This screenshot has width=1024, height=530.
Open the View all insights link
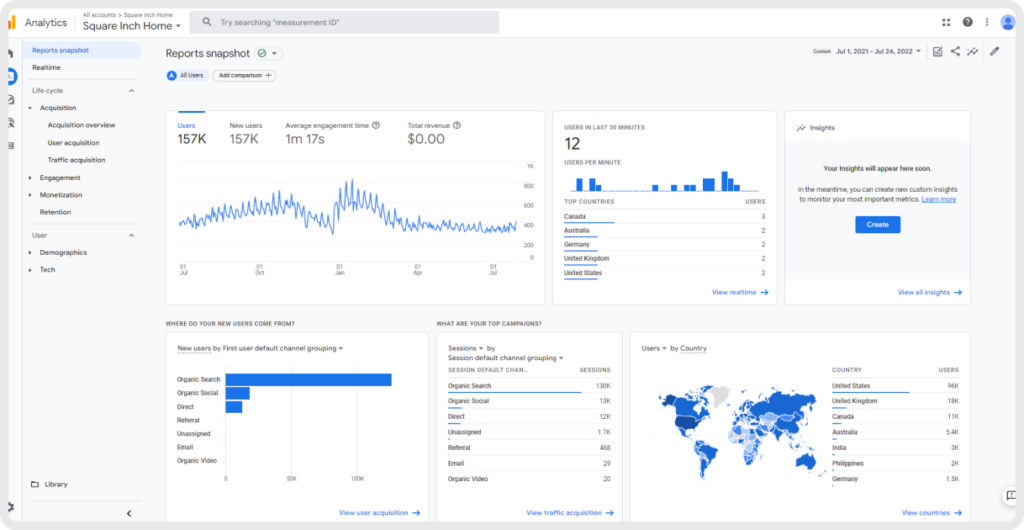pyautogui.click(x=930, y=292)
